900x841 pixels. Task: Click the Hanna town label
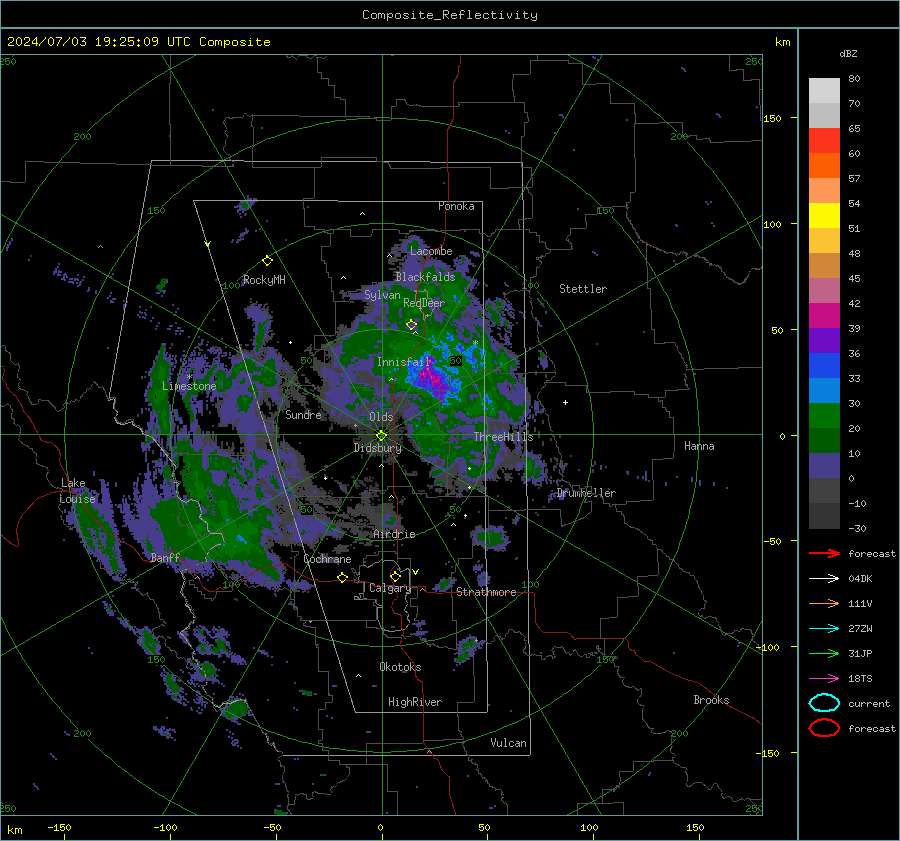(699, 446)
